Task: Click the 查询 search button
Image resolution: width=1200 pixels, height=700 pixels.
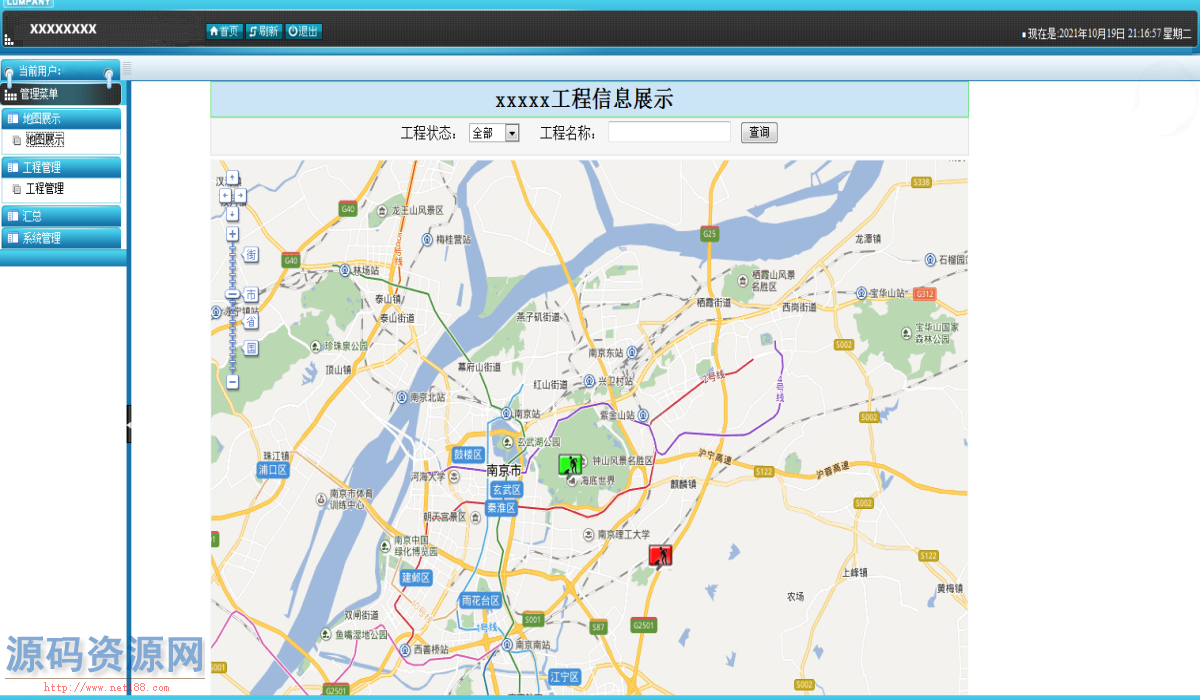Action: (759, 133)
